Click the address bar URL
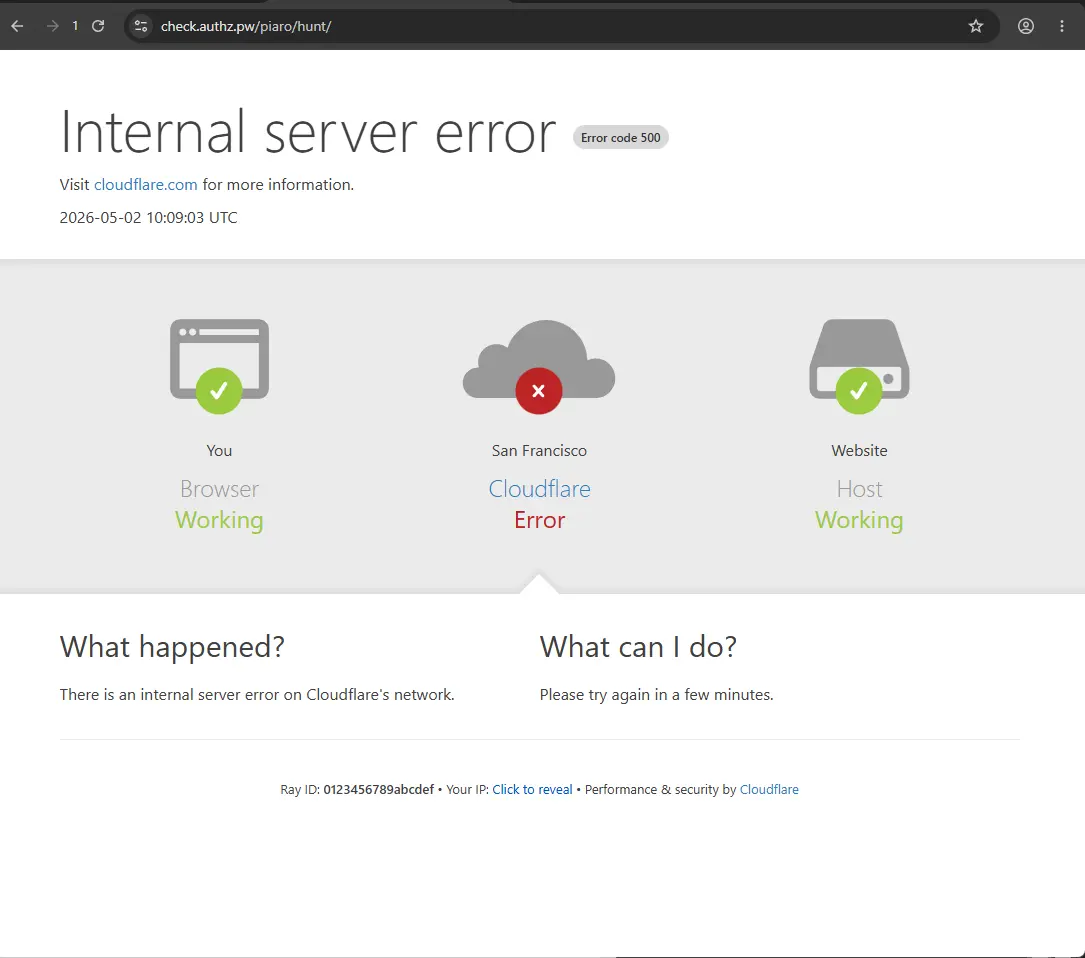The width and height of the screenshot is (1085, 958). click(x=246, y=26)
